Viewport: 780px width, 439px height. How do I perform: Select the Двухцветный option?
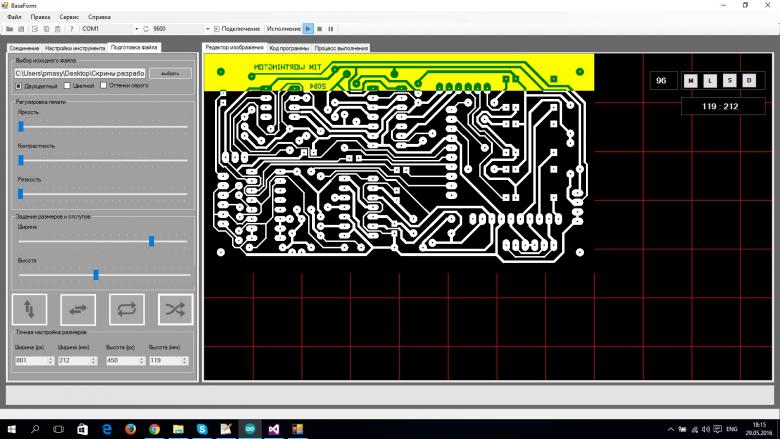19,86
